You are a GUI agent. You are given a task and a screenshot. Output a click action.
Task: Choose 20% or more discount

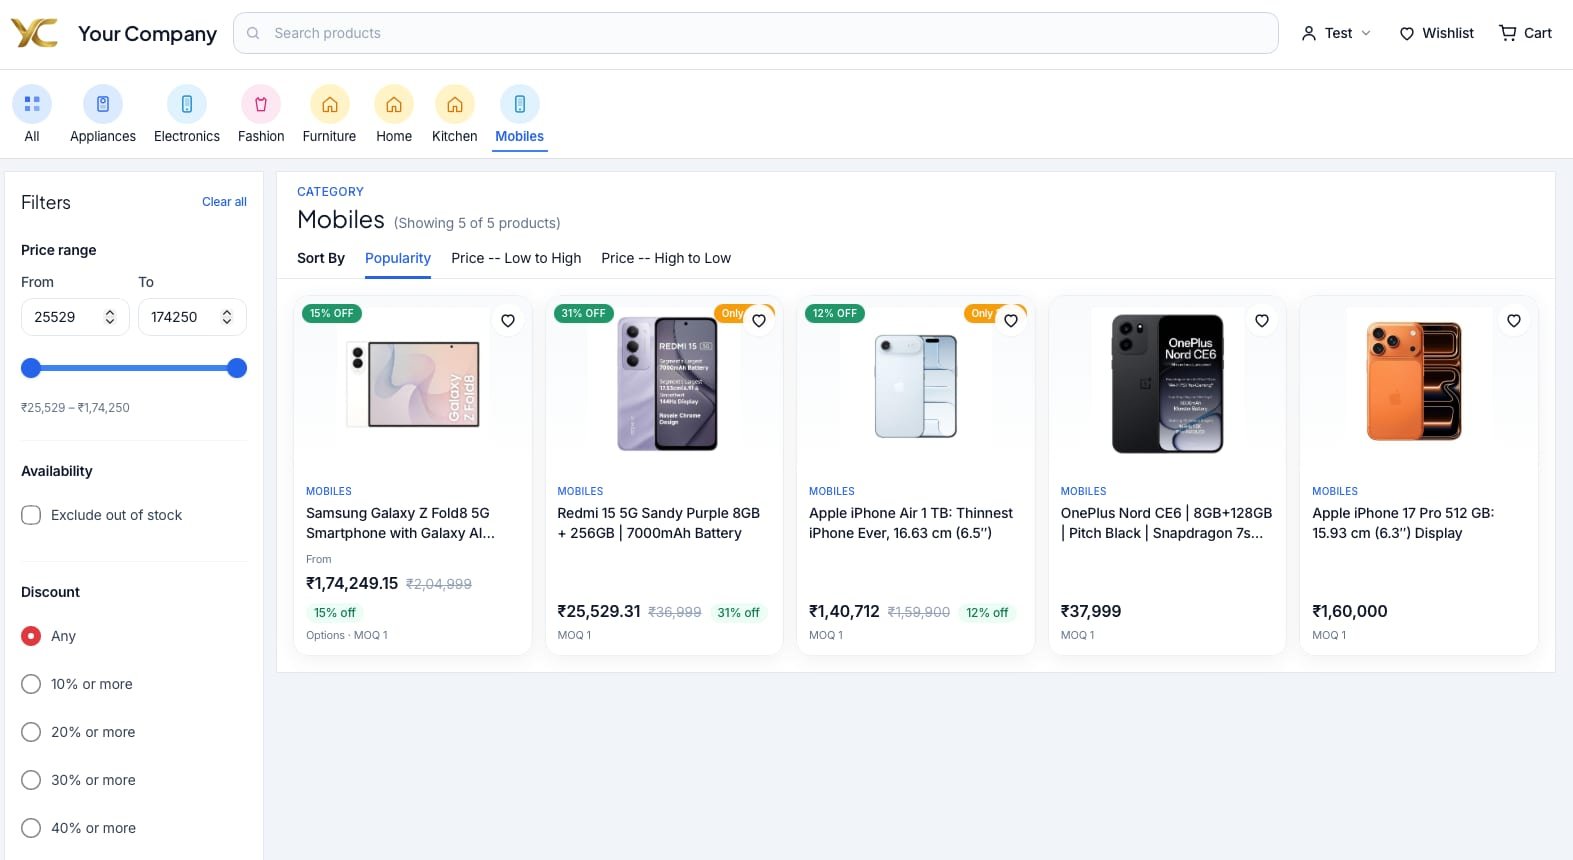tap(31, 732)
